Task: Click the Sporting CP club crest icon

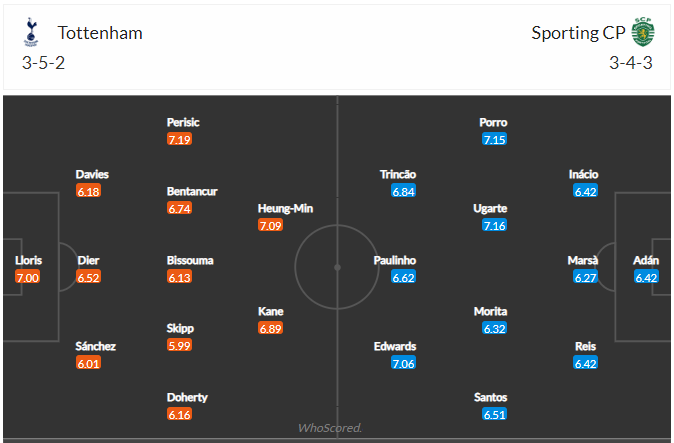Action: click(x=643, y=32)
